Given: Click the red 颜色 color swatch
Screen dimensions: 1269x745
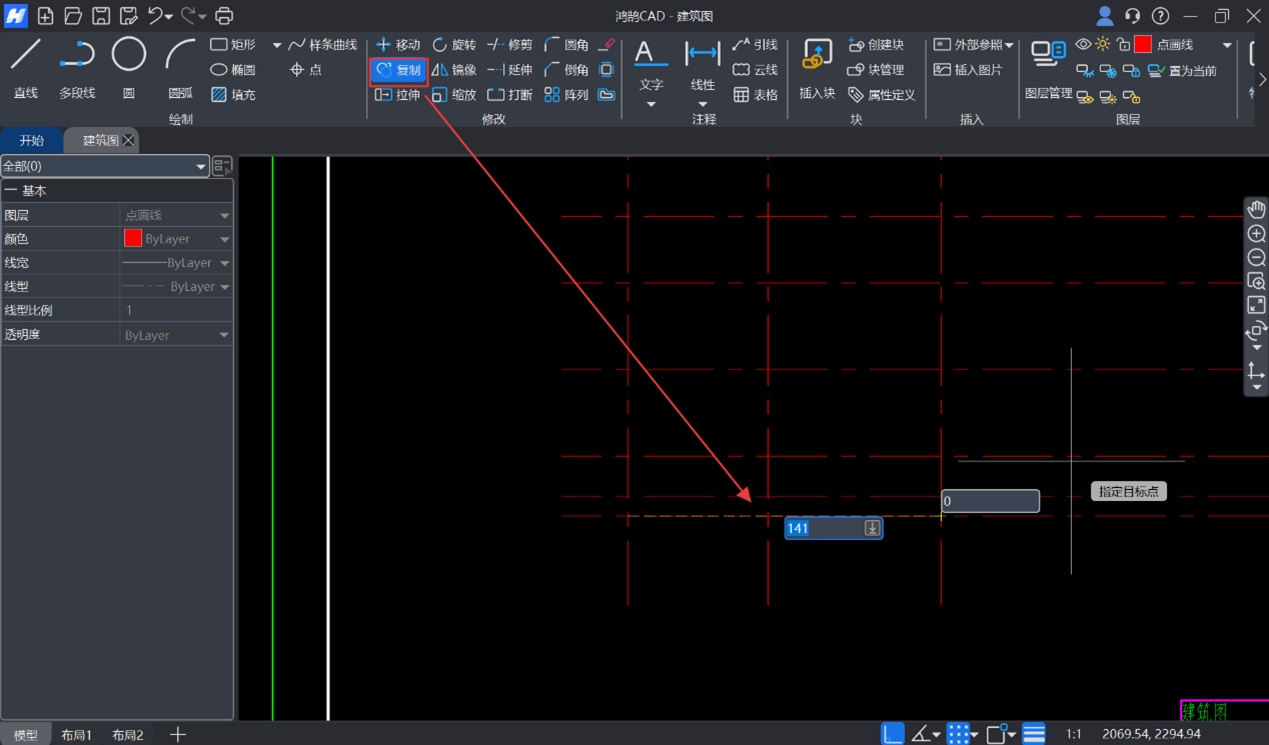Looking at the screenshot, I should (133, 239).
